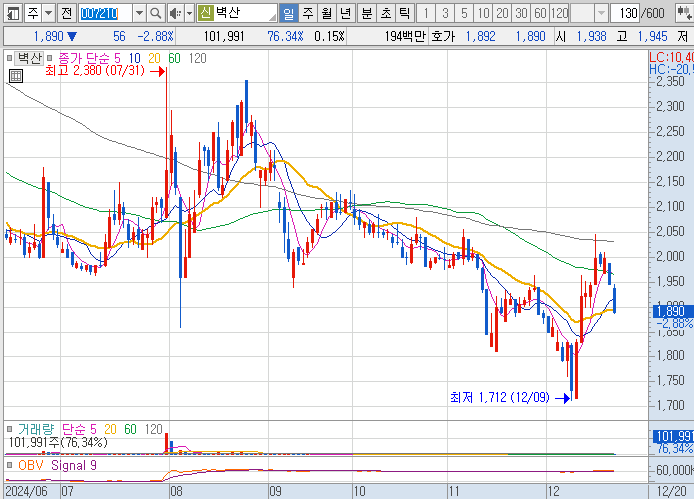Click the bar count field showing 130

click(x=625, y=14)
